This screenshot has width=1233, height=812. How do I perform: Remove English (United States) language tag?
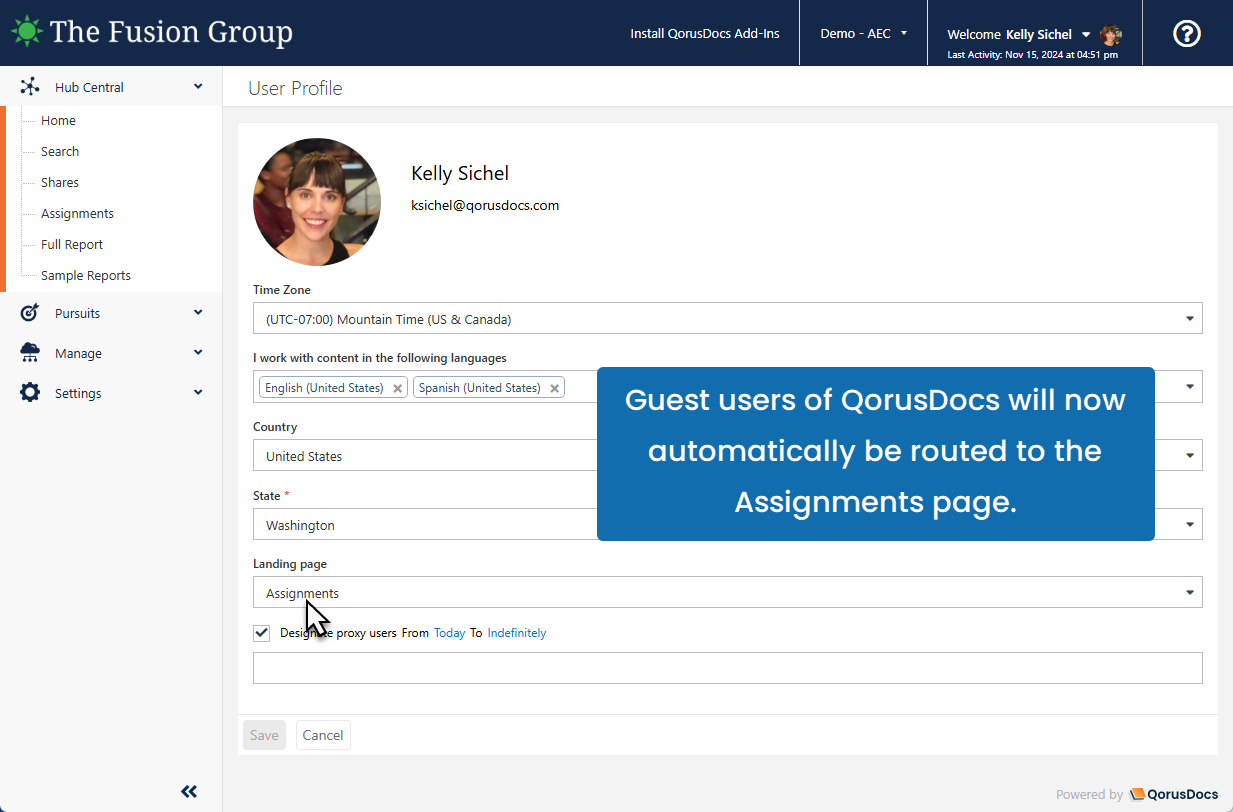(397, 388)
